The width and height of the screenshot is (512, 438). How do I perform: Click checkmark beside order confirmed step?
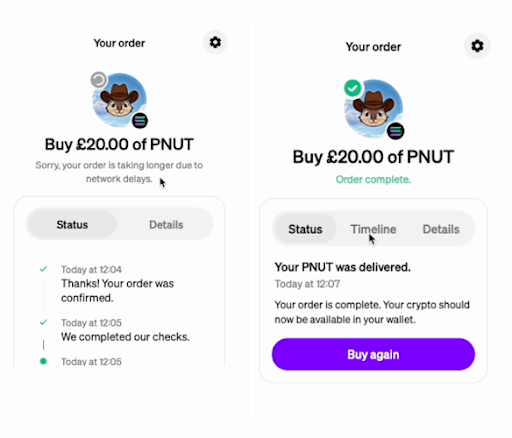[43, 269]
